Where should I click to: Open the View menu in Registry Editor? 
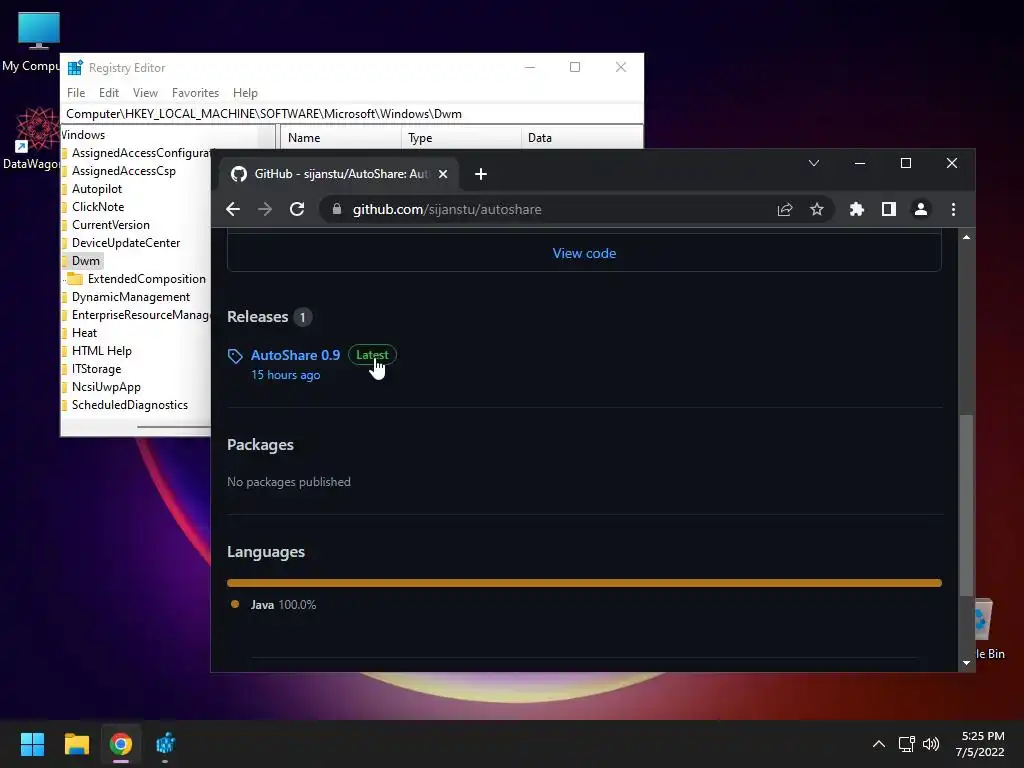click(x=145, y=93)
